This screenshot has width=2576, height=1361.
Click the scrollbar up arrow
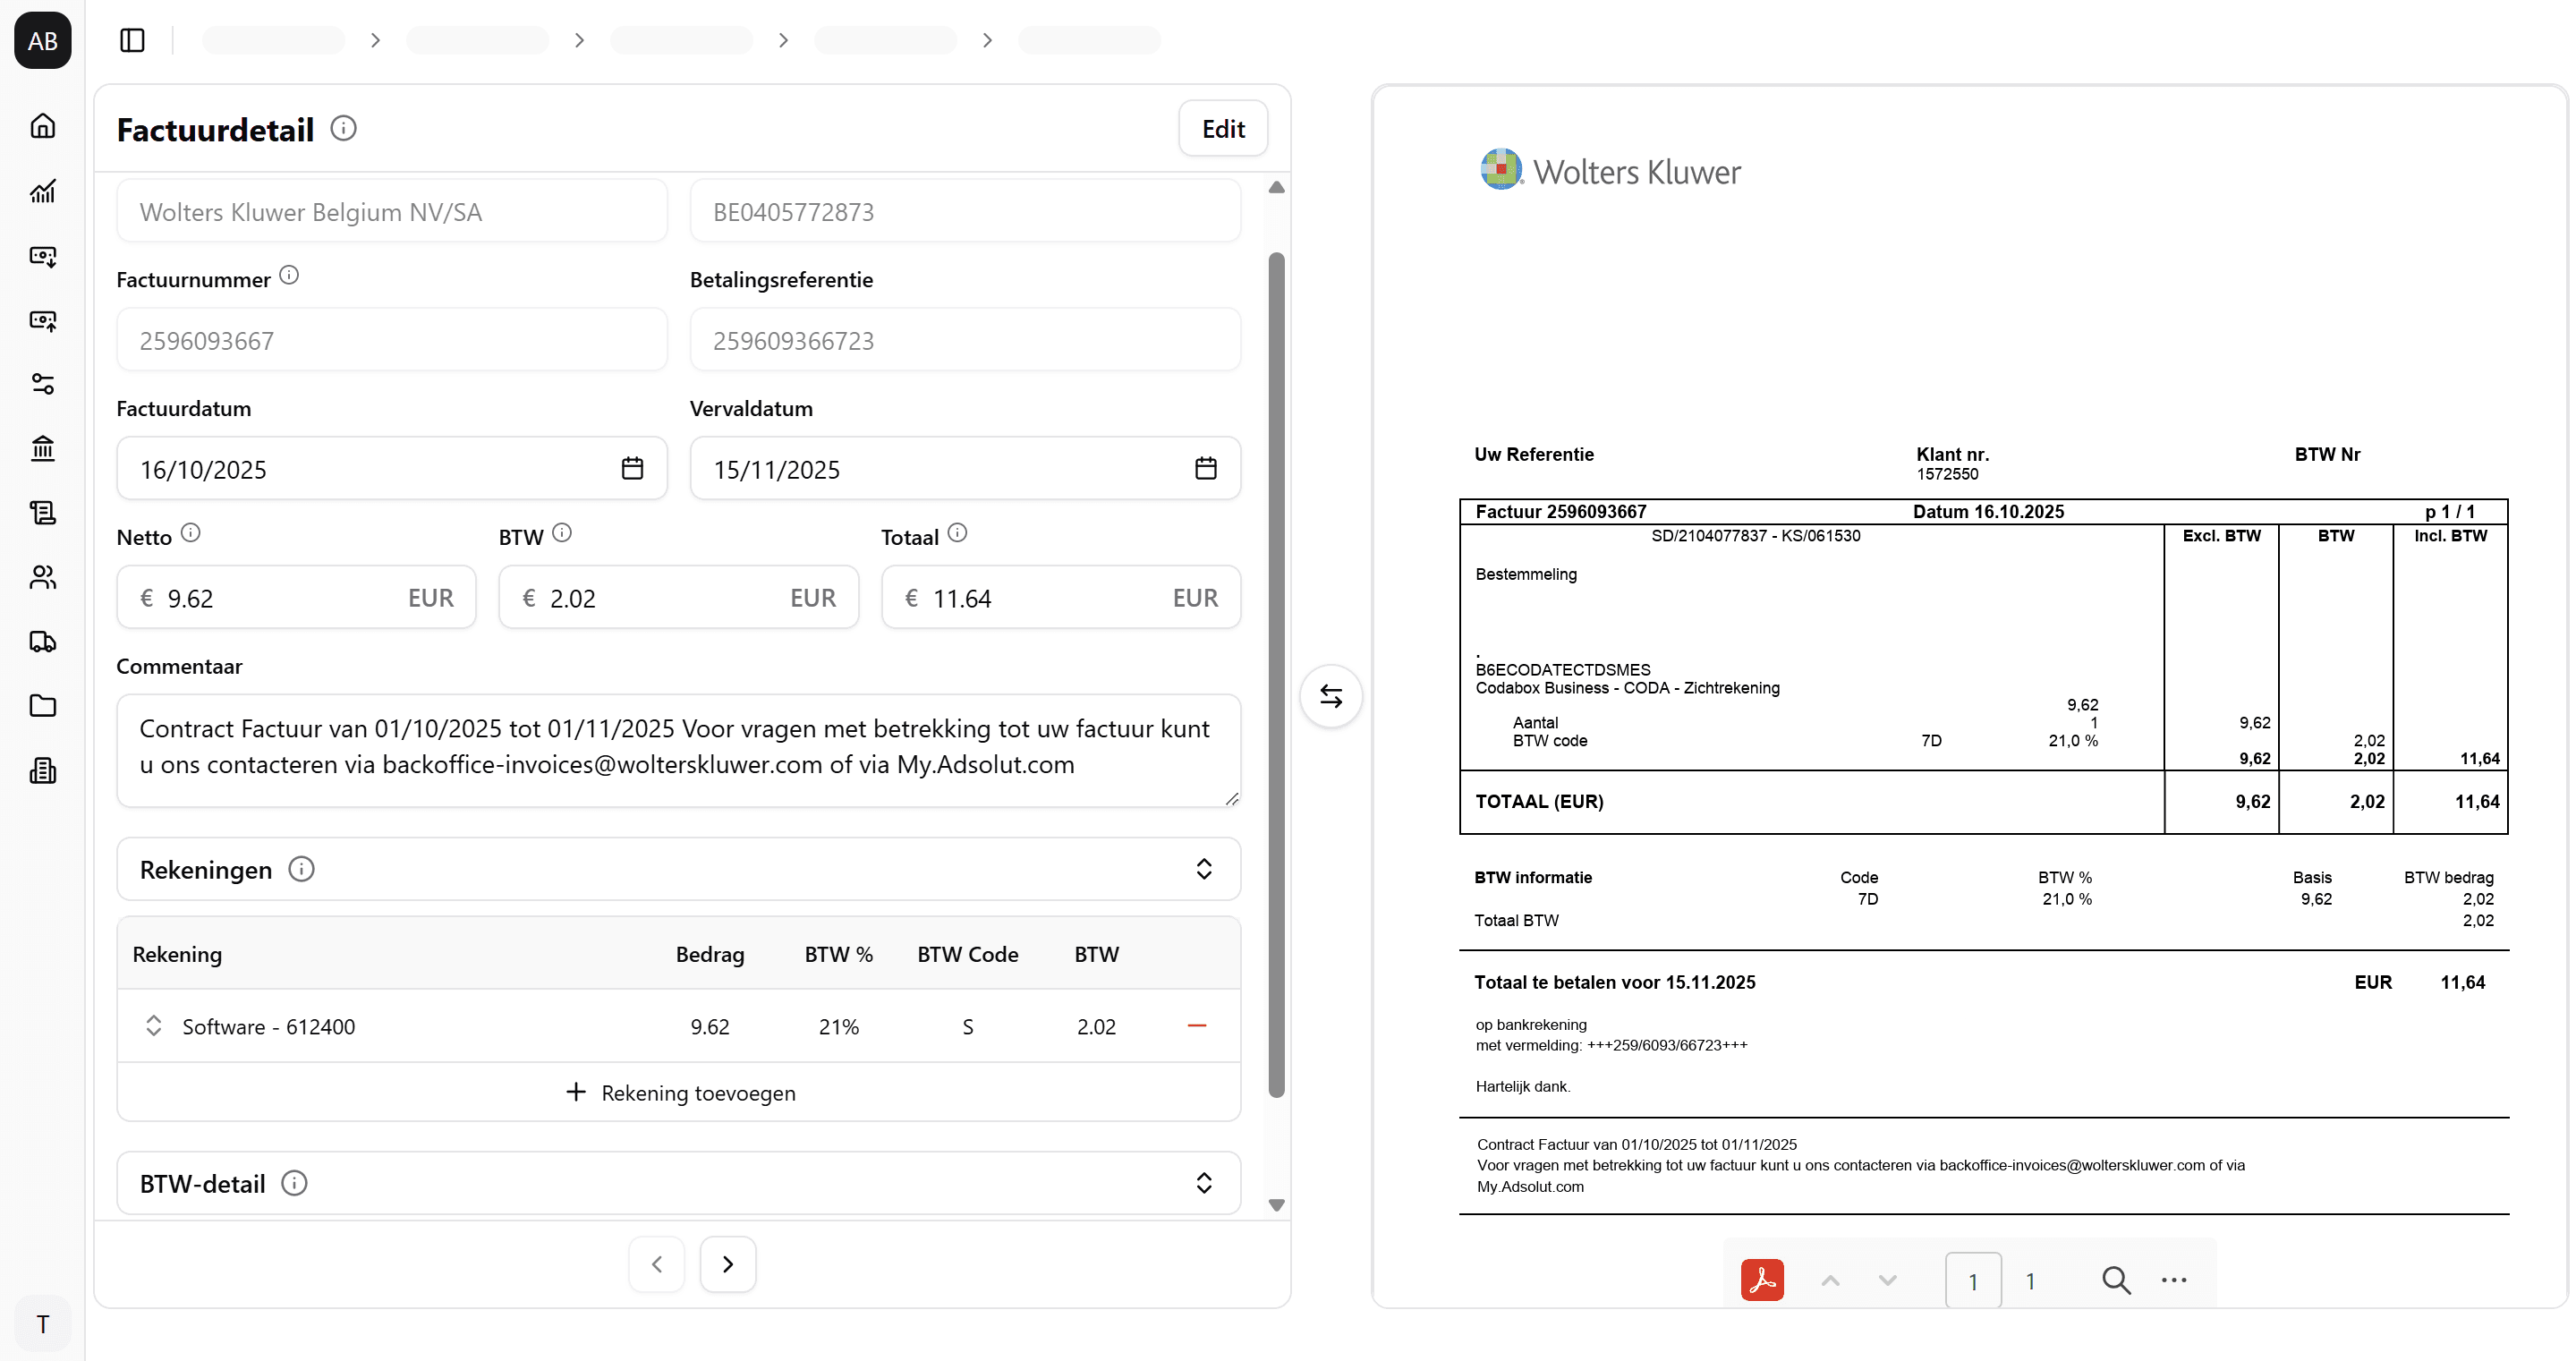pyautogui.click(x=1276, y=188)
